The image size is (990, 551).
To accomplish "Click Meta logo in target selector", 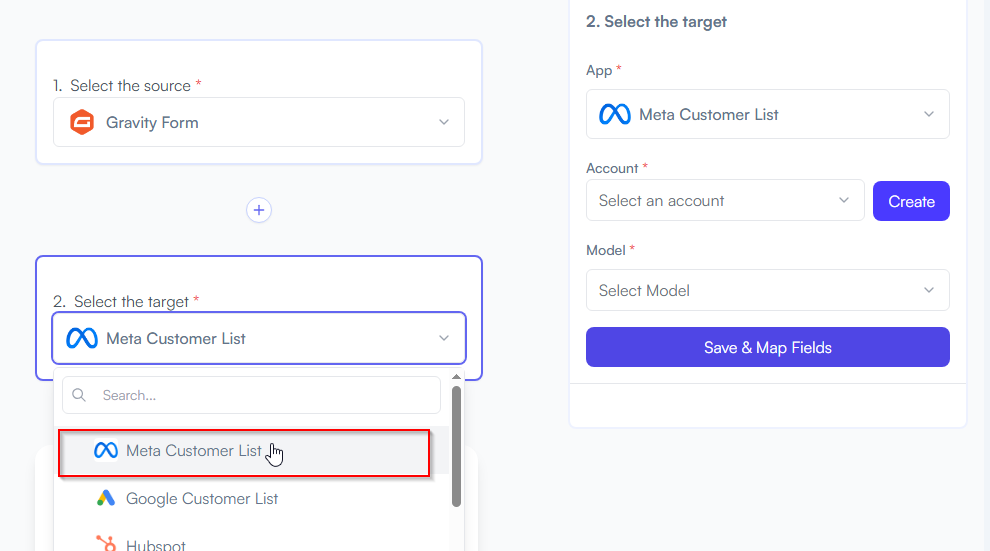I will (x=82, y=338).
